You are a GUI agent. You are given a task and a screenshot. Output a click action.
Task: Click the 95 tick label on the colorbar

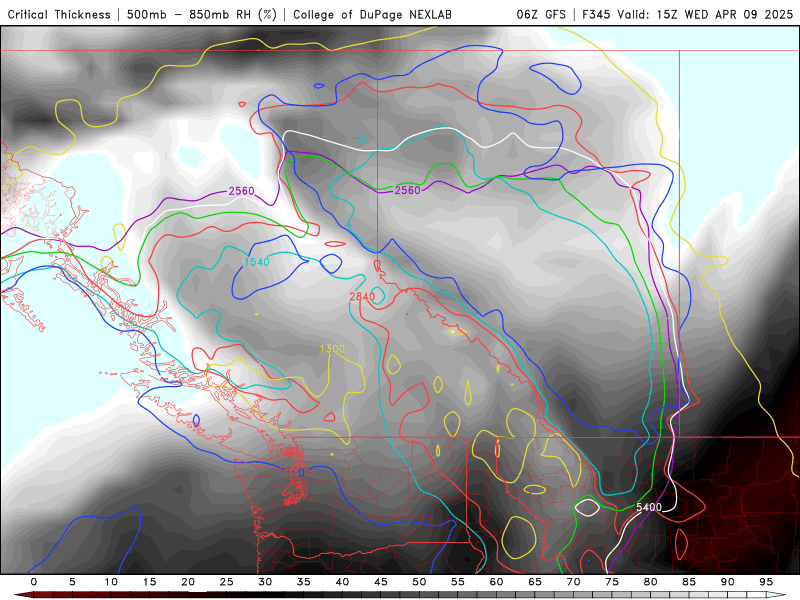766,582
